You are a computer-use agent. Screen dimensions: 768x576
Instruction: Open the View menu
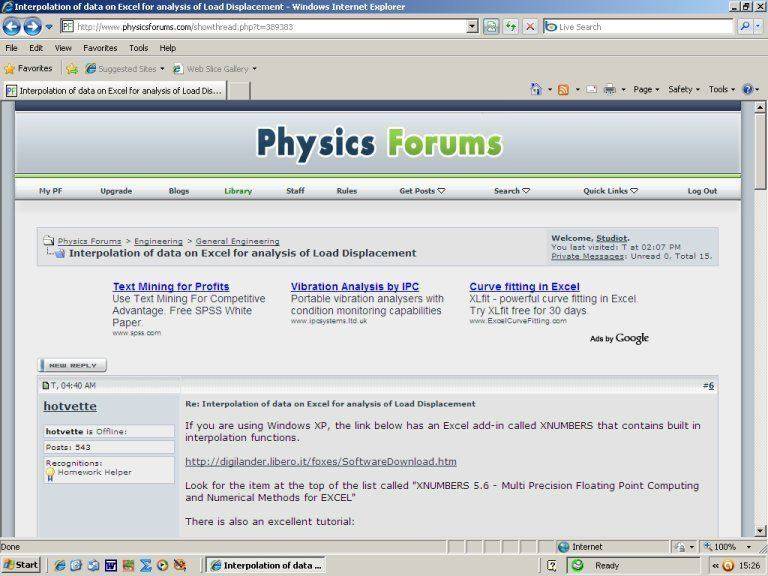(63, 48)
